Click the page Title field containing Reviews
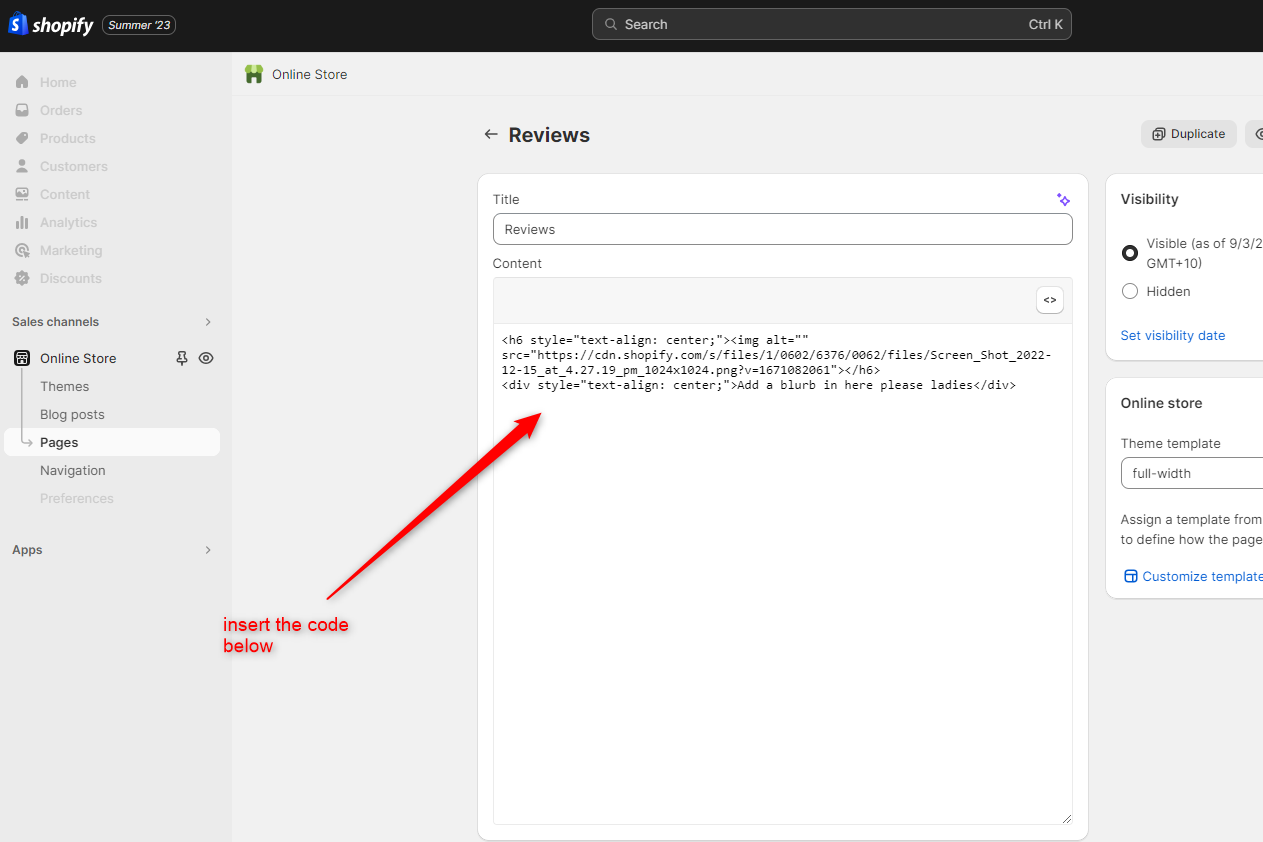Viewport: 1263px width, 842px height. tap(782, 229)
